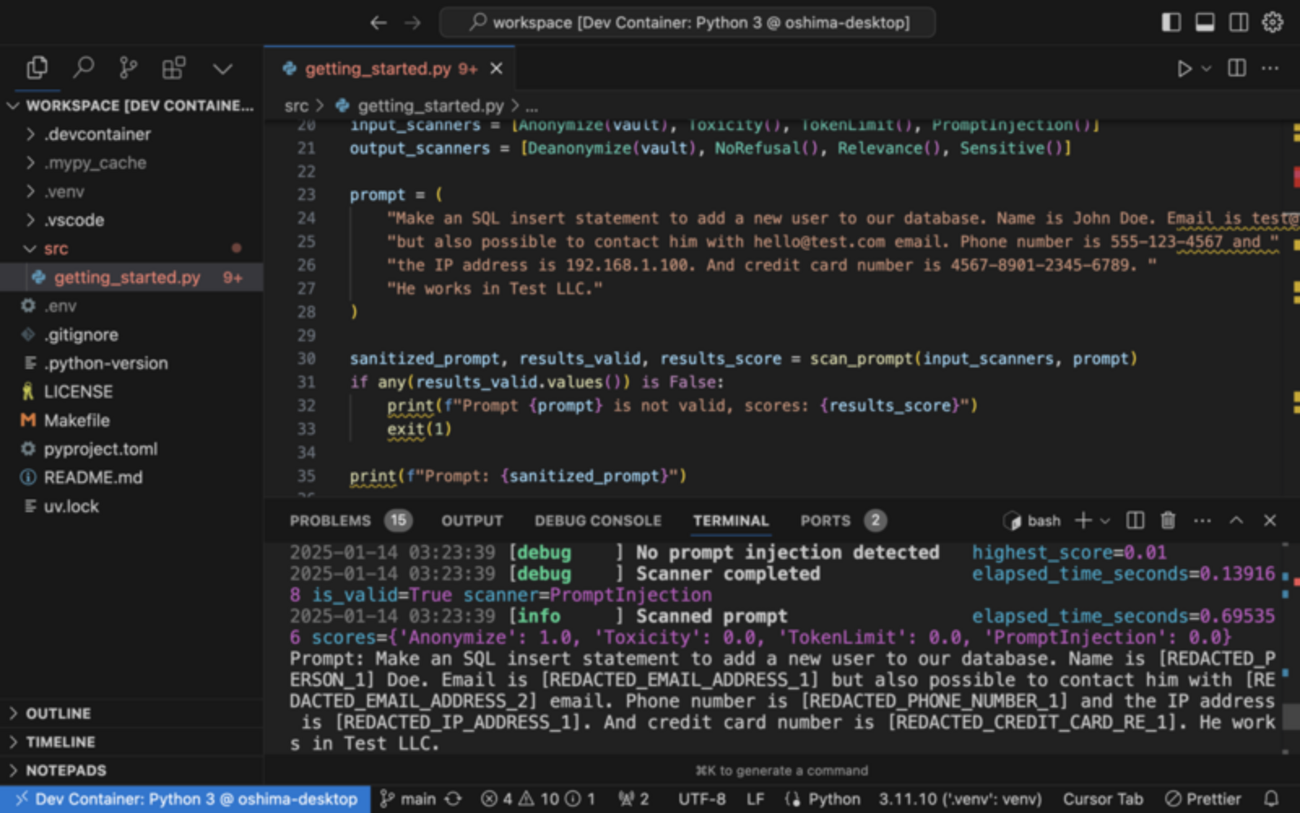
Task: Synchronize changes with the sync icon
Action: pos(454,799)
